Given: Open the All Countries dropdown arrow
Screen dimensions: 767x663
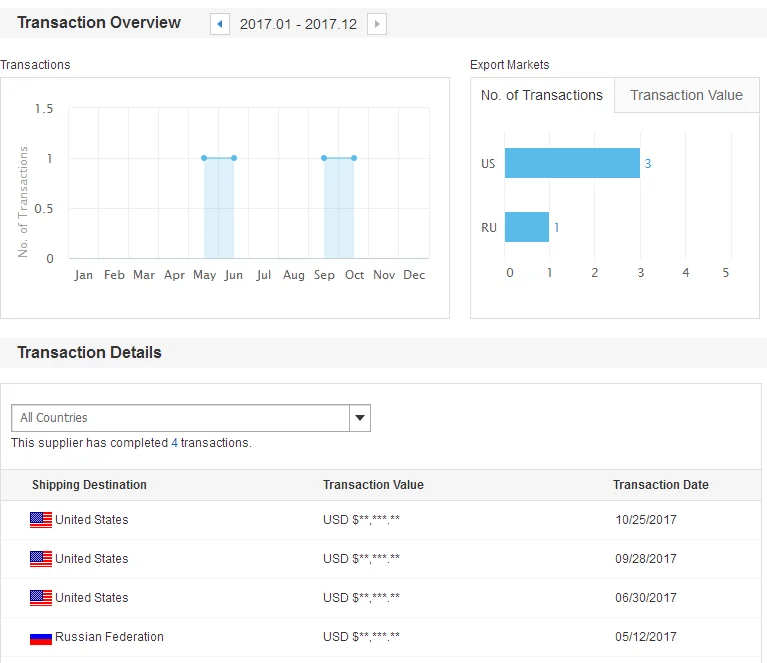Looking at the screenshot, I should pyautogui.click(x=359, y=418).
